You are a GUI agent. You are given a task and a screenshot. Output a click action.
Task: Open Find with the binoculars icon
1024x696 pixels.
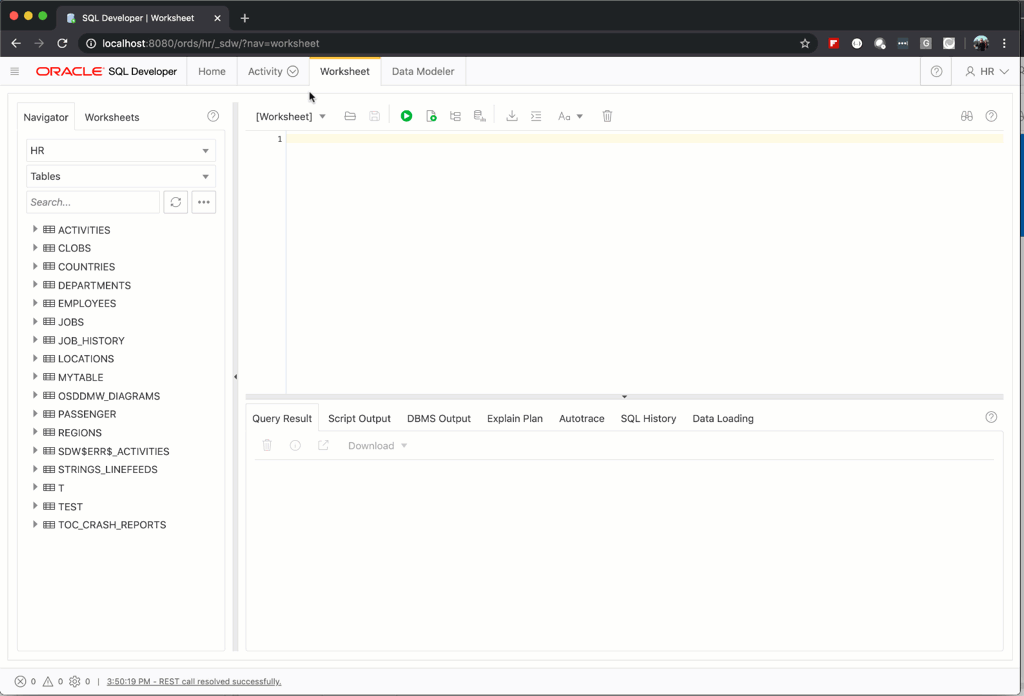966,116
